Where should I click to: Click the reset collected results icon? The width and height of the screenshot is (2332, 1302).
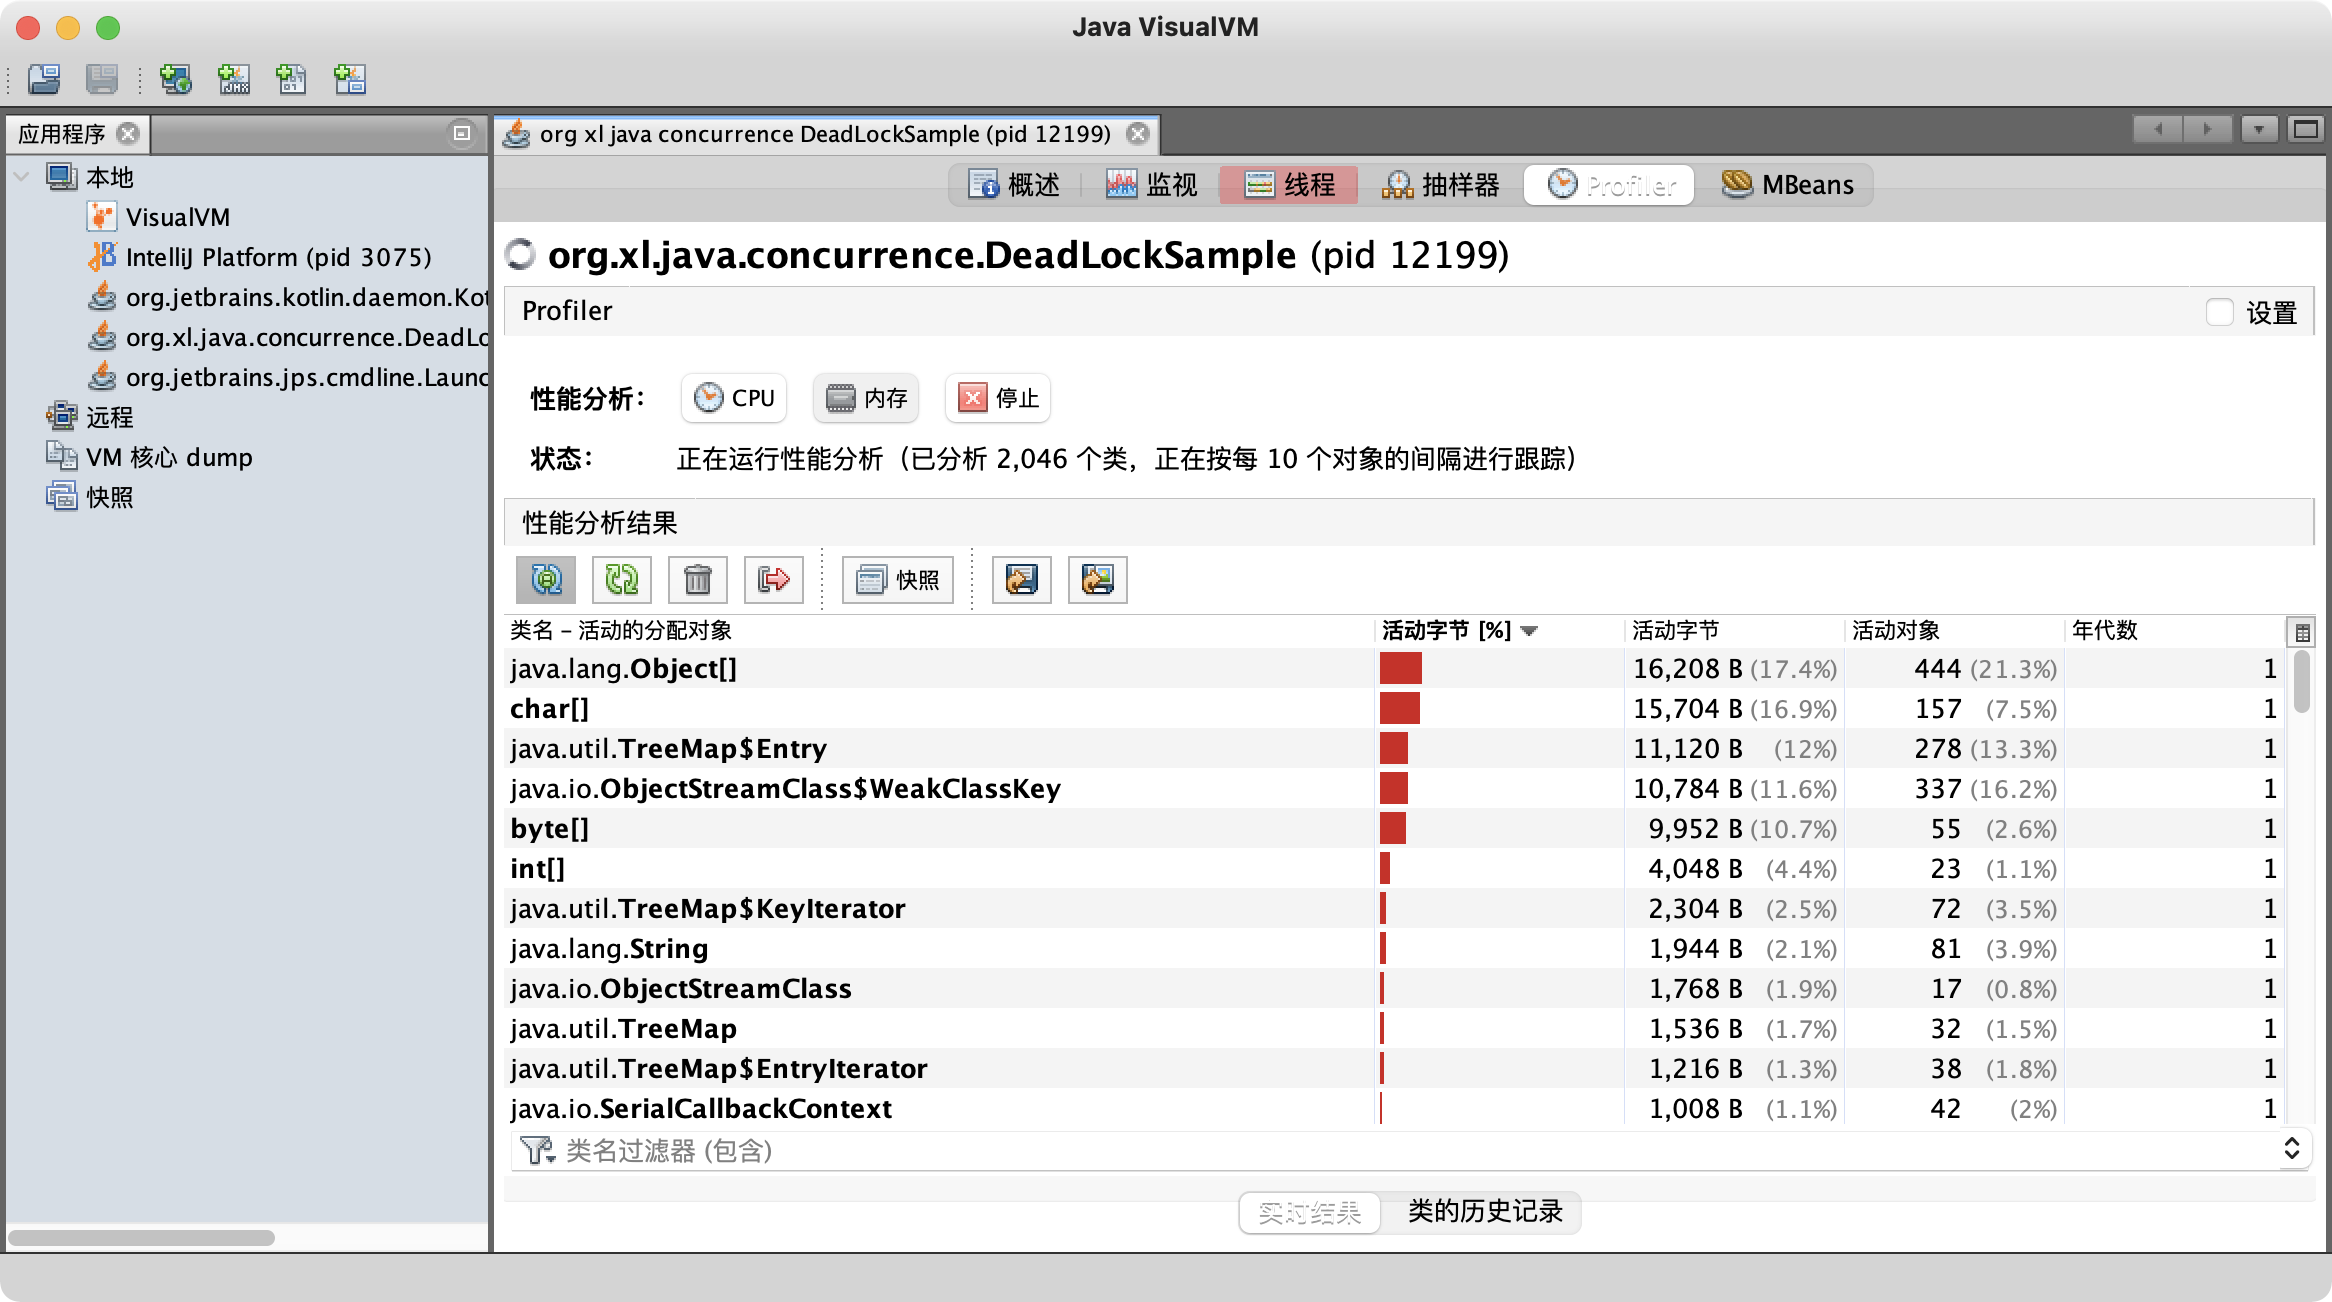774,580
